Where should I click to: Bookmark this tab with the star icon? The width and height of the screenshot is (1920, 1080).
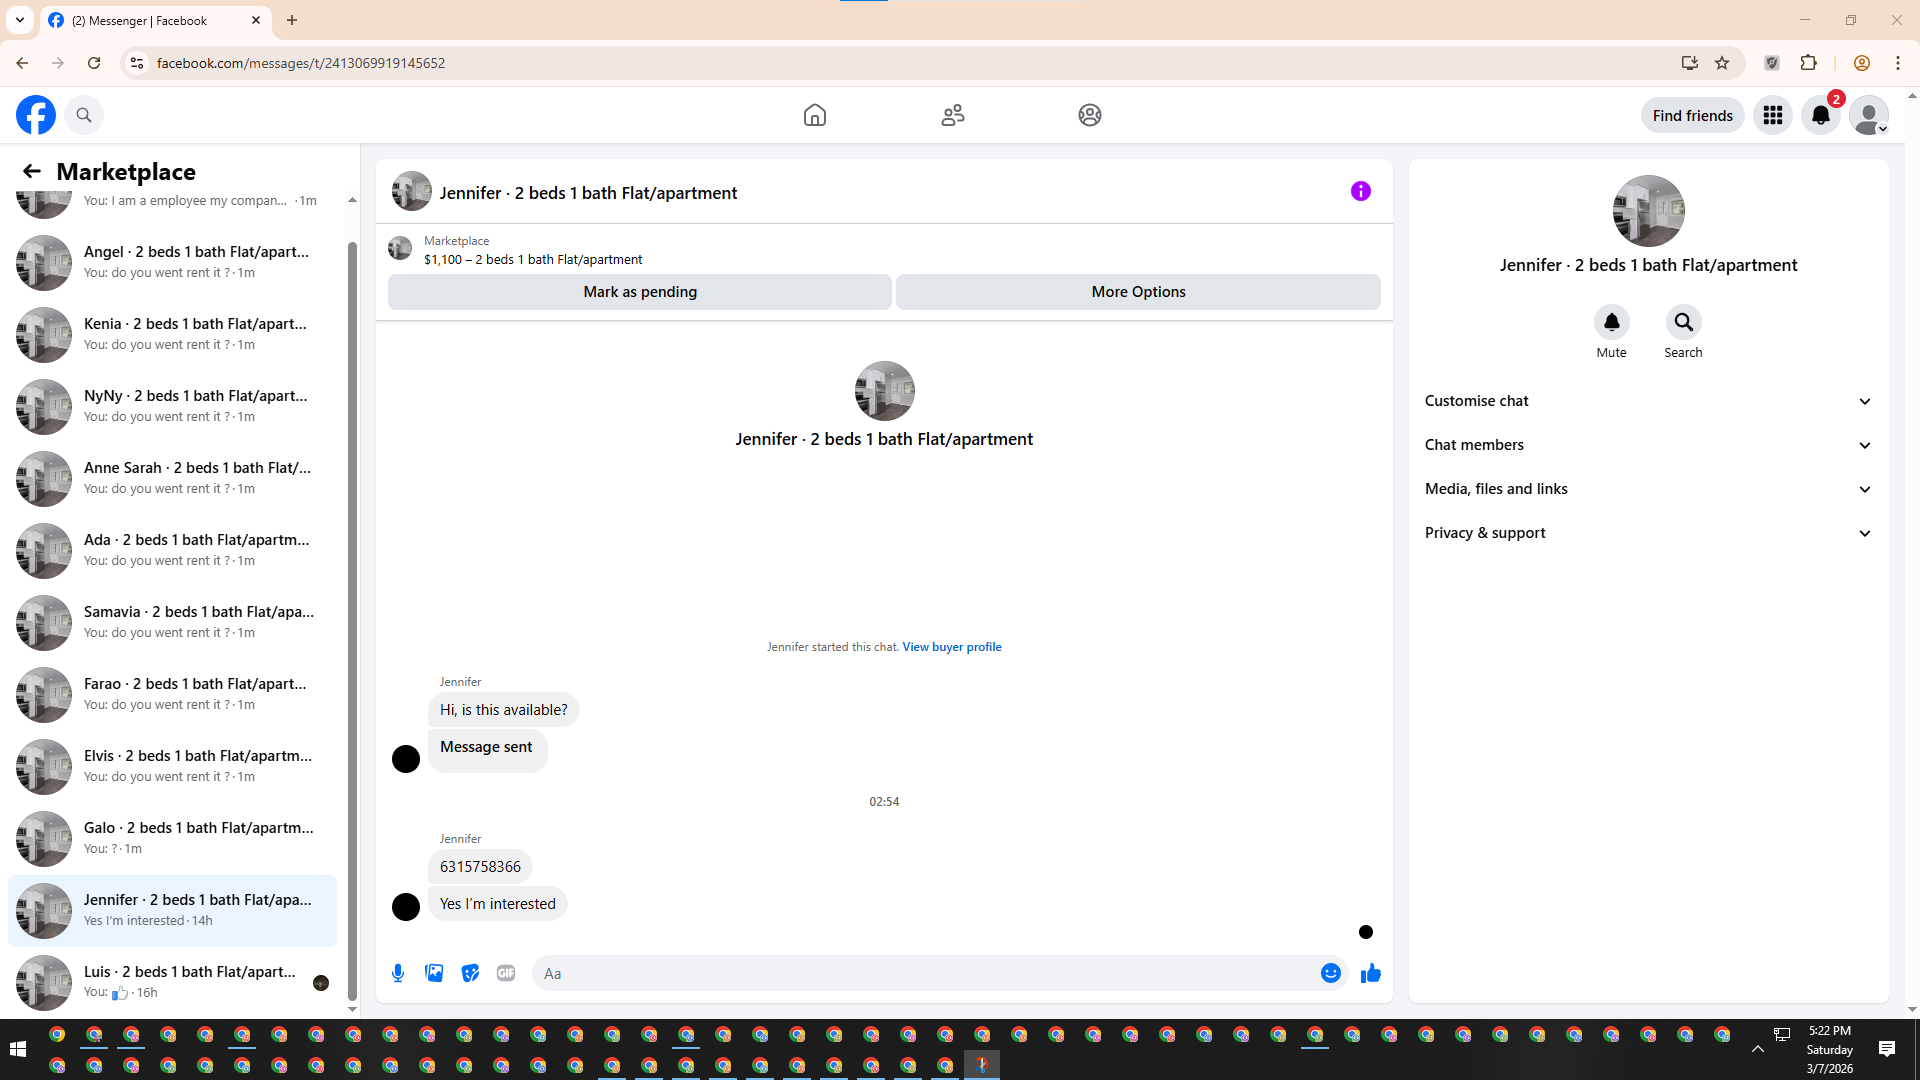(x=1722, y=63)
